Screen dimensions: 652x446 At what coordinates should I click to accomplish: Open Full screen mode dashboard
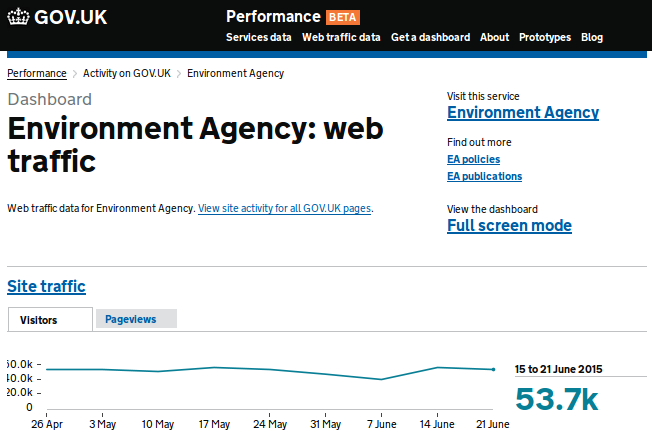click(x=509, y=226)
